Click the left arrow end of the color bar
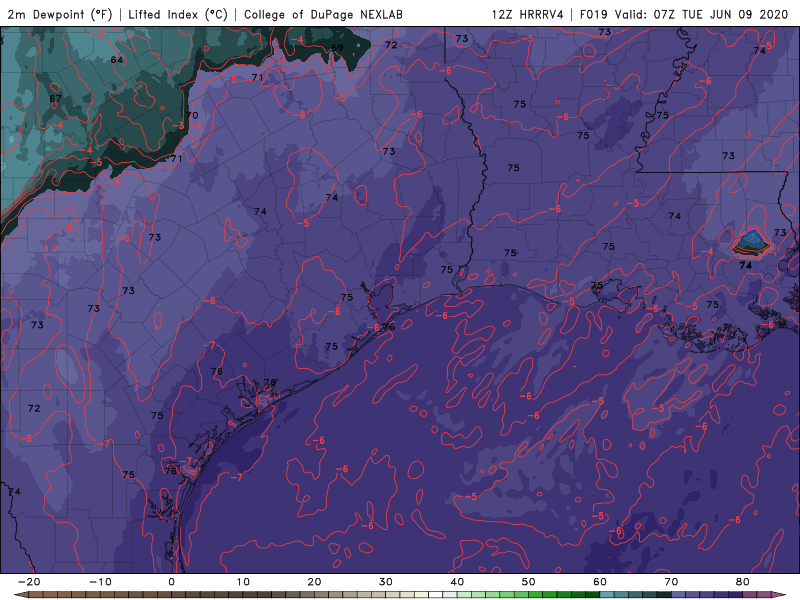 pos(19,595)
